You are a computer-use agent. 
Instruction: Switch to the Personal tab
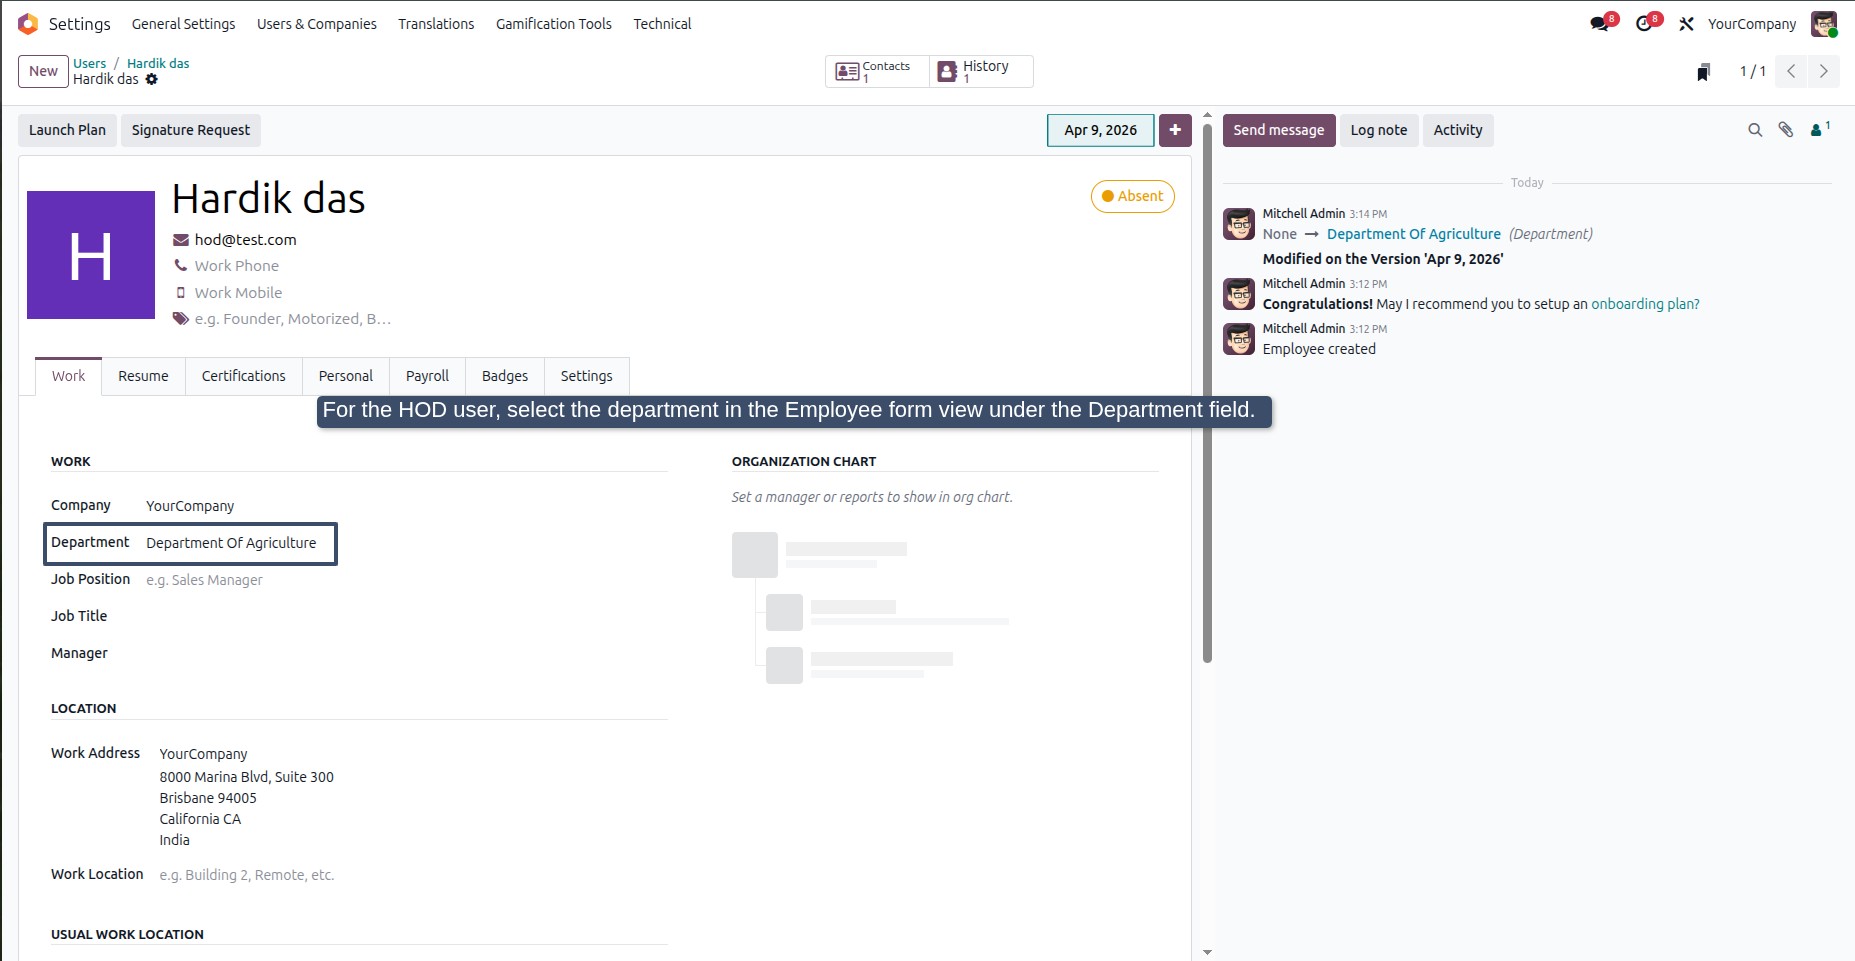click(x=346, y=376)
